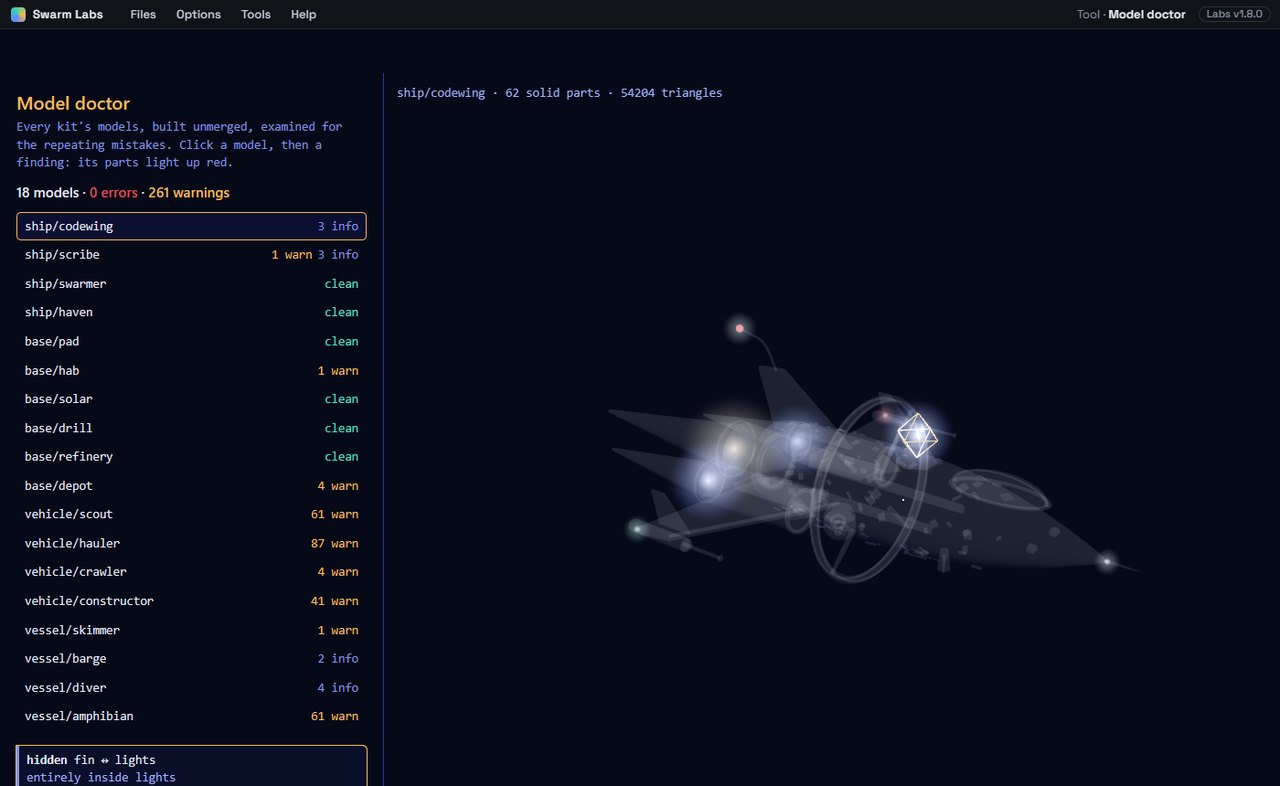Choose the vessel/diver model
The width and height of the screenshot is (1280, 786).
click(192, 687)
